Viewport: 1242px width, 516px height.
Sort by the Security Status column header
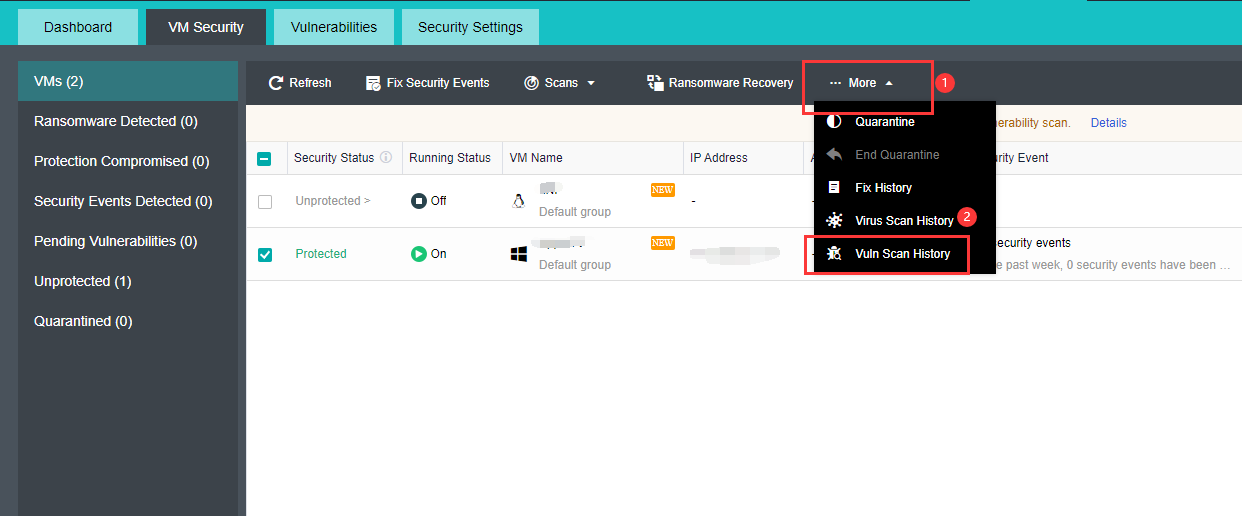click(x=334, y=158)
